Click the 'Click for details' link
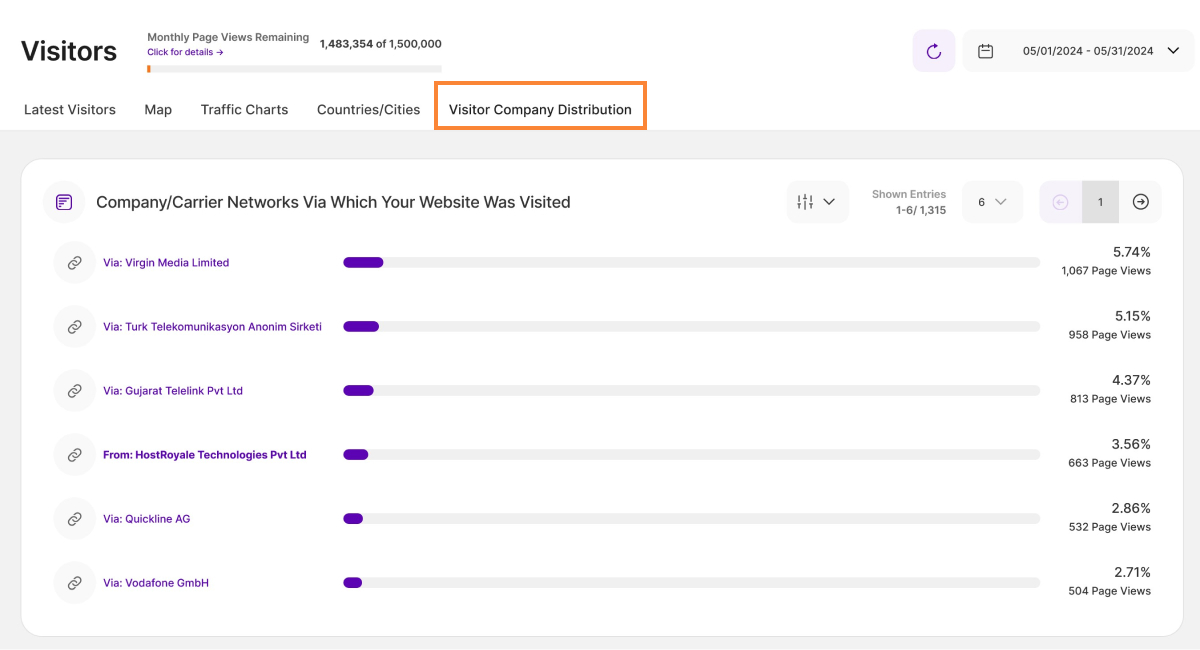1200x650 pixels. coord(185,52)
